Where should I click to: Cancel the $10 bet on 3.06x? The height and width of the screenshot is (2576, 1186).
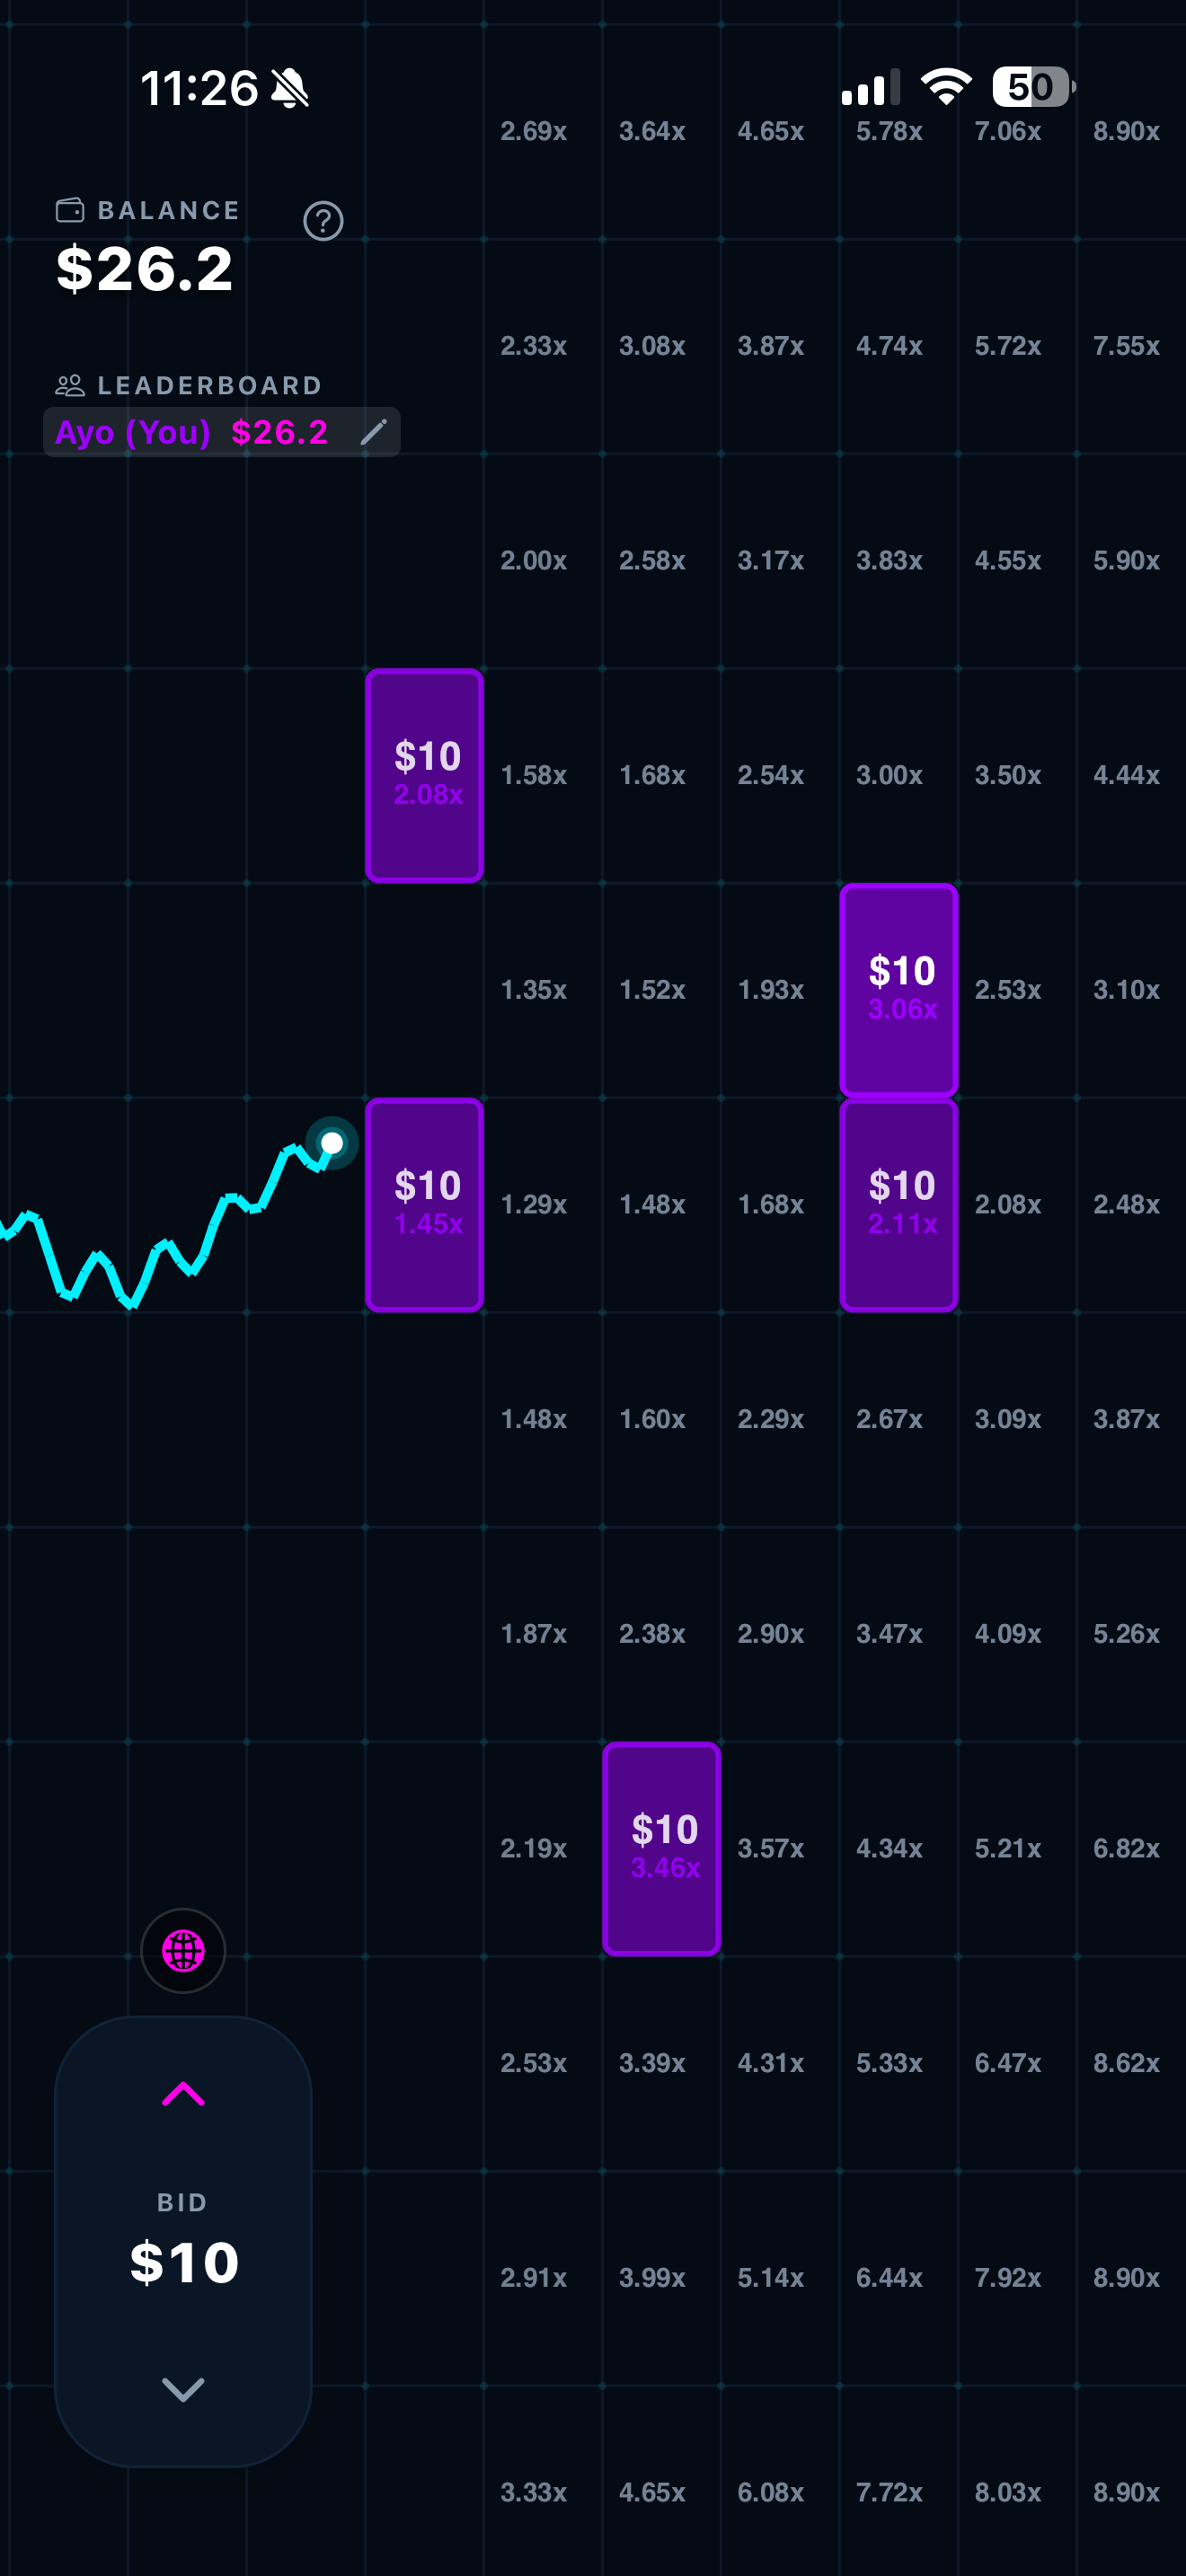point(898,988)
